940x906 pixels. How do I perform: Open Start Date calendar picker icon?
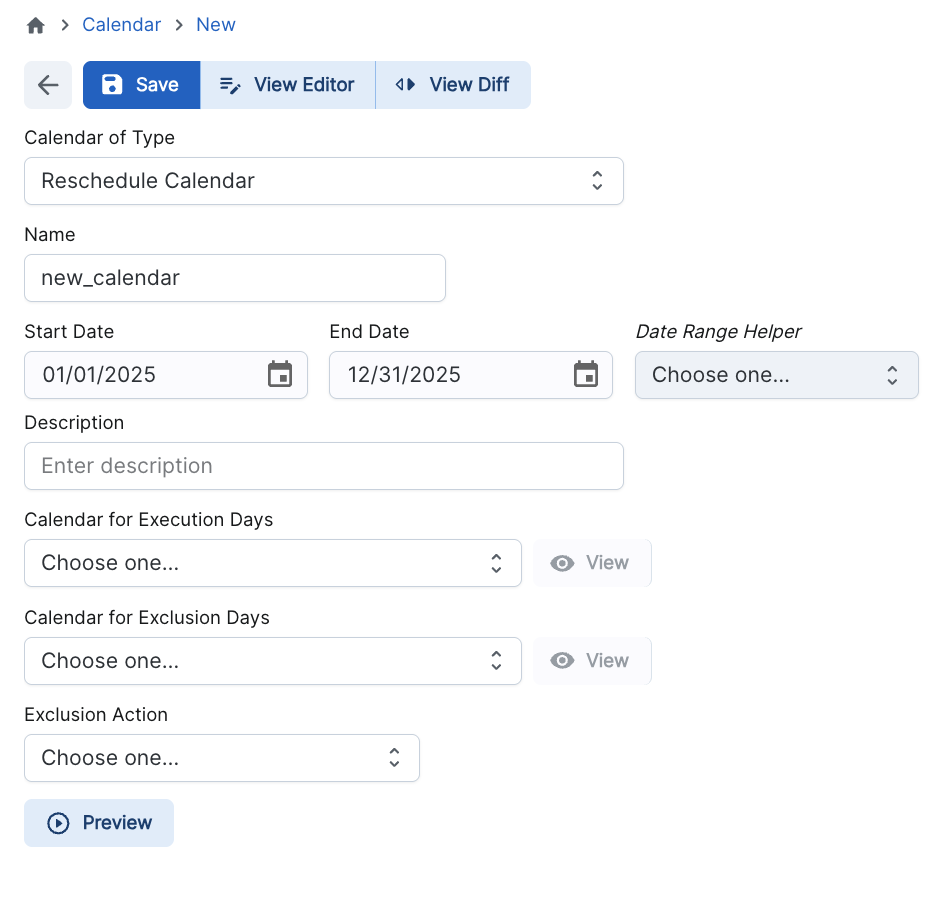click(x=280, y=375)
